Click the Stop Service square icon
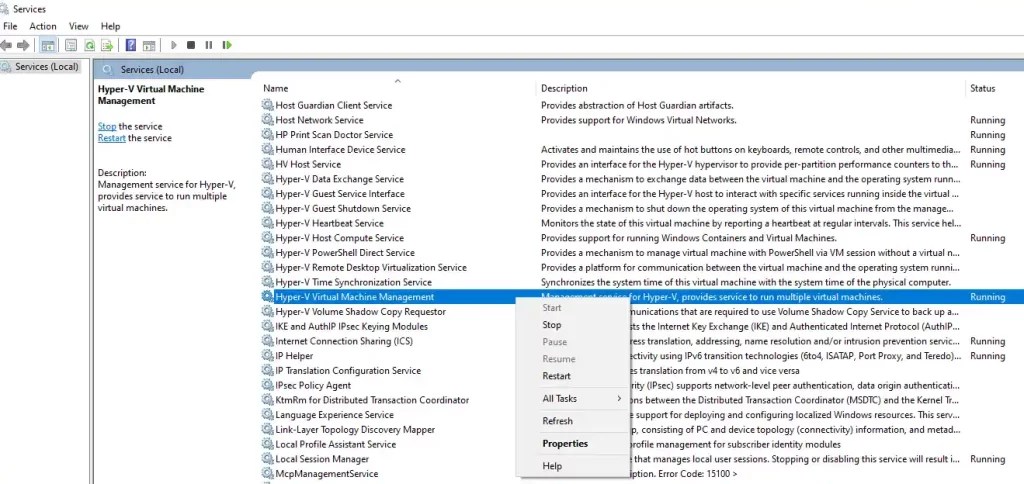 pos(191,45)
